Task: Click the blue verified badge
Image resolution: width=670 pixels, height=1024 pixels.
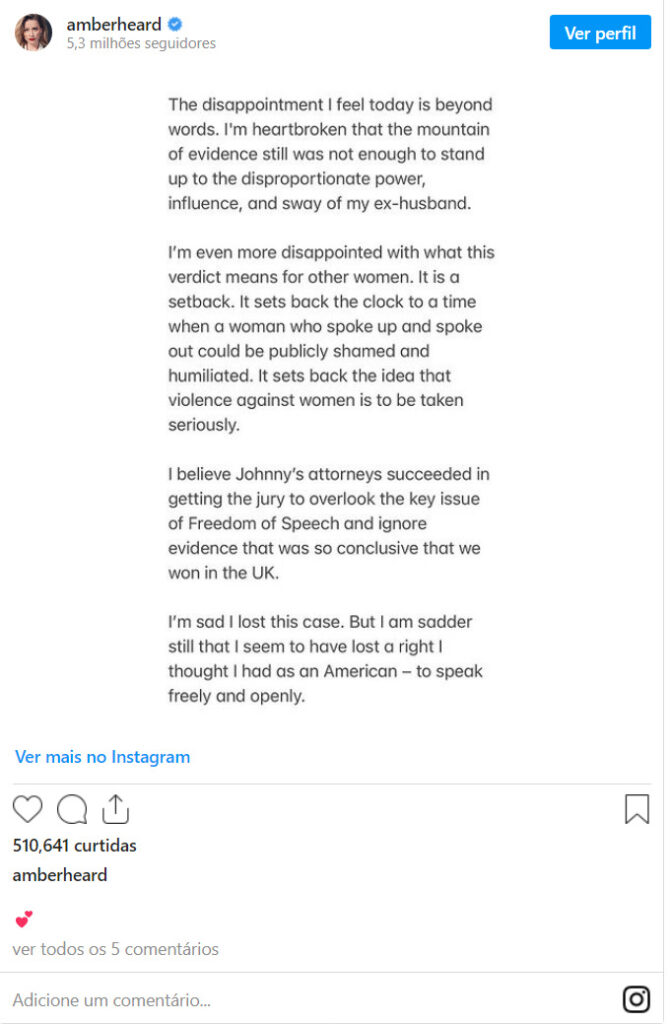Action: [x=175, y=24]
